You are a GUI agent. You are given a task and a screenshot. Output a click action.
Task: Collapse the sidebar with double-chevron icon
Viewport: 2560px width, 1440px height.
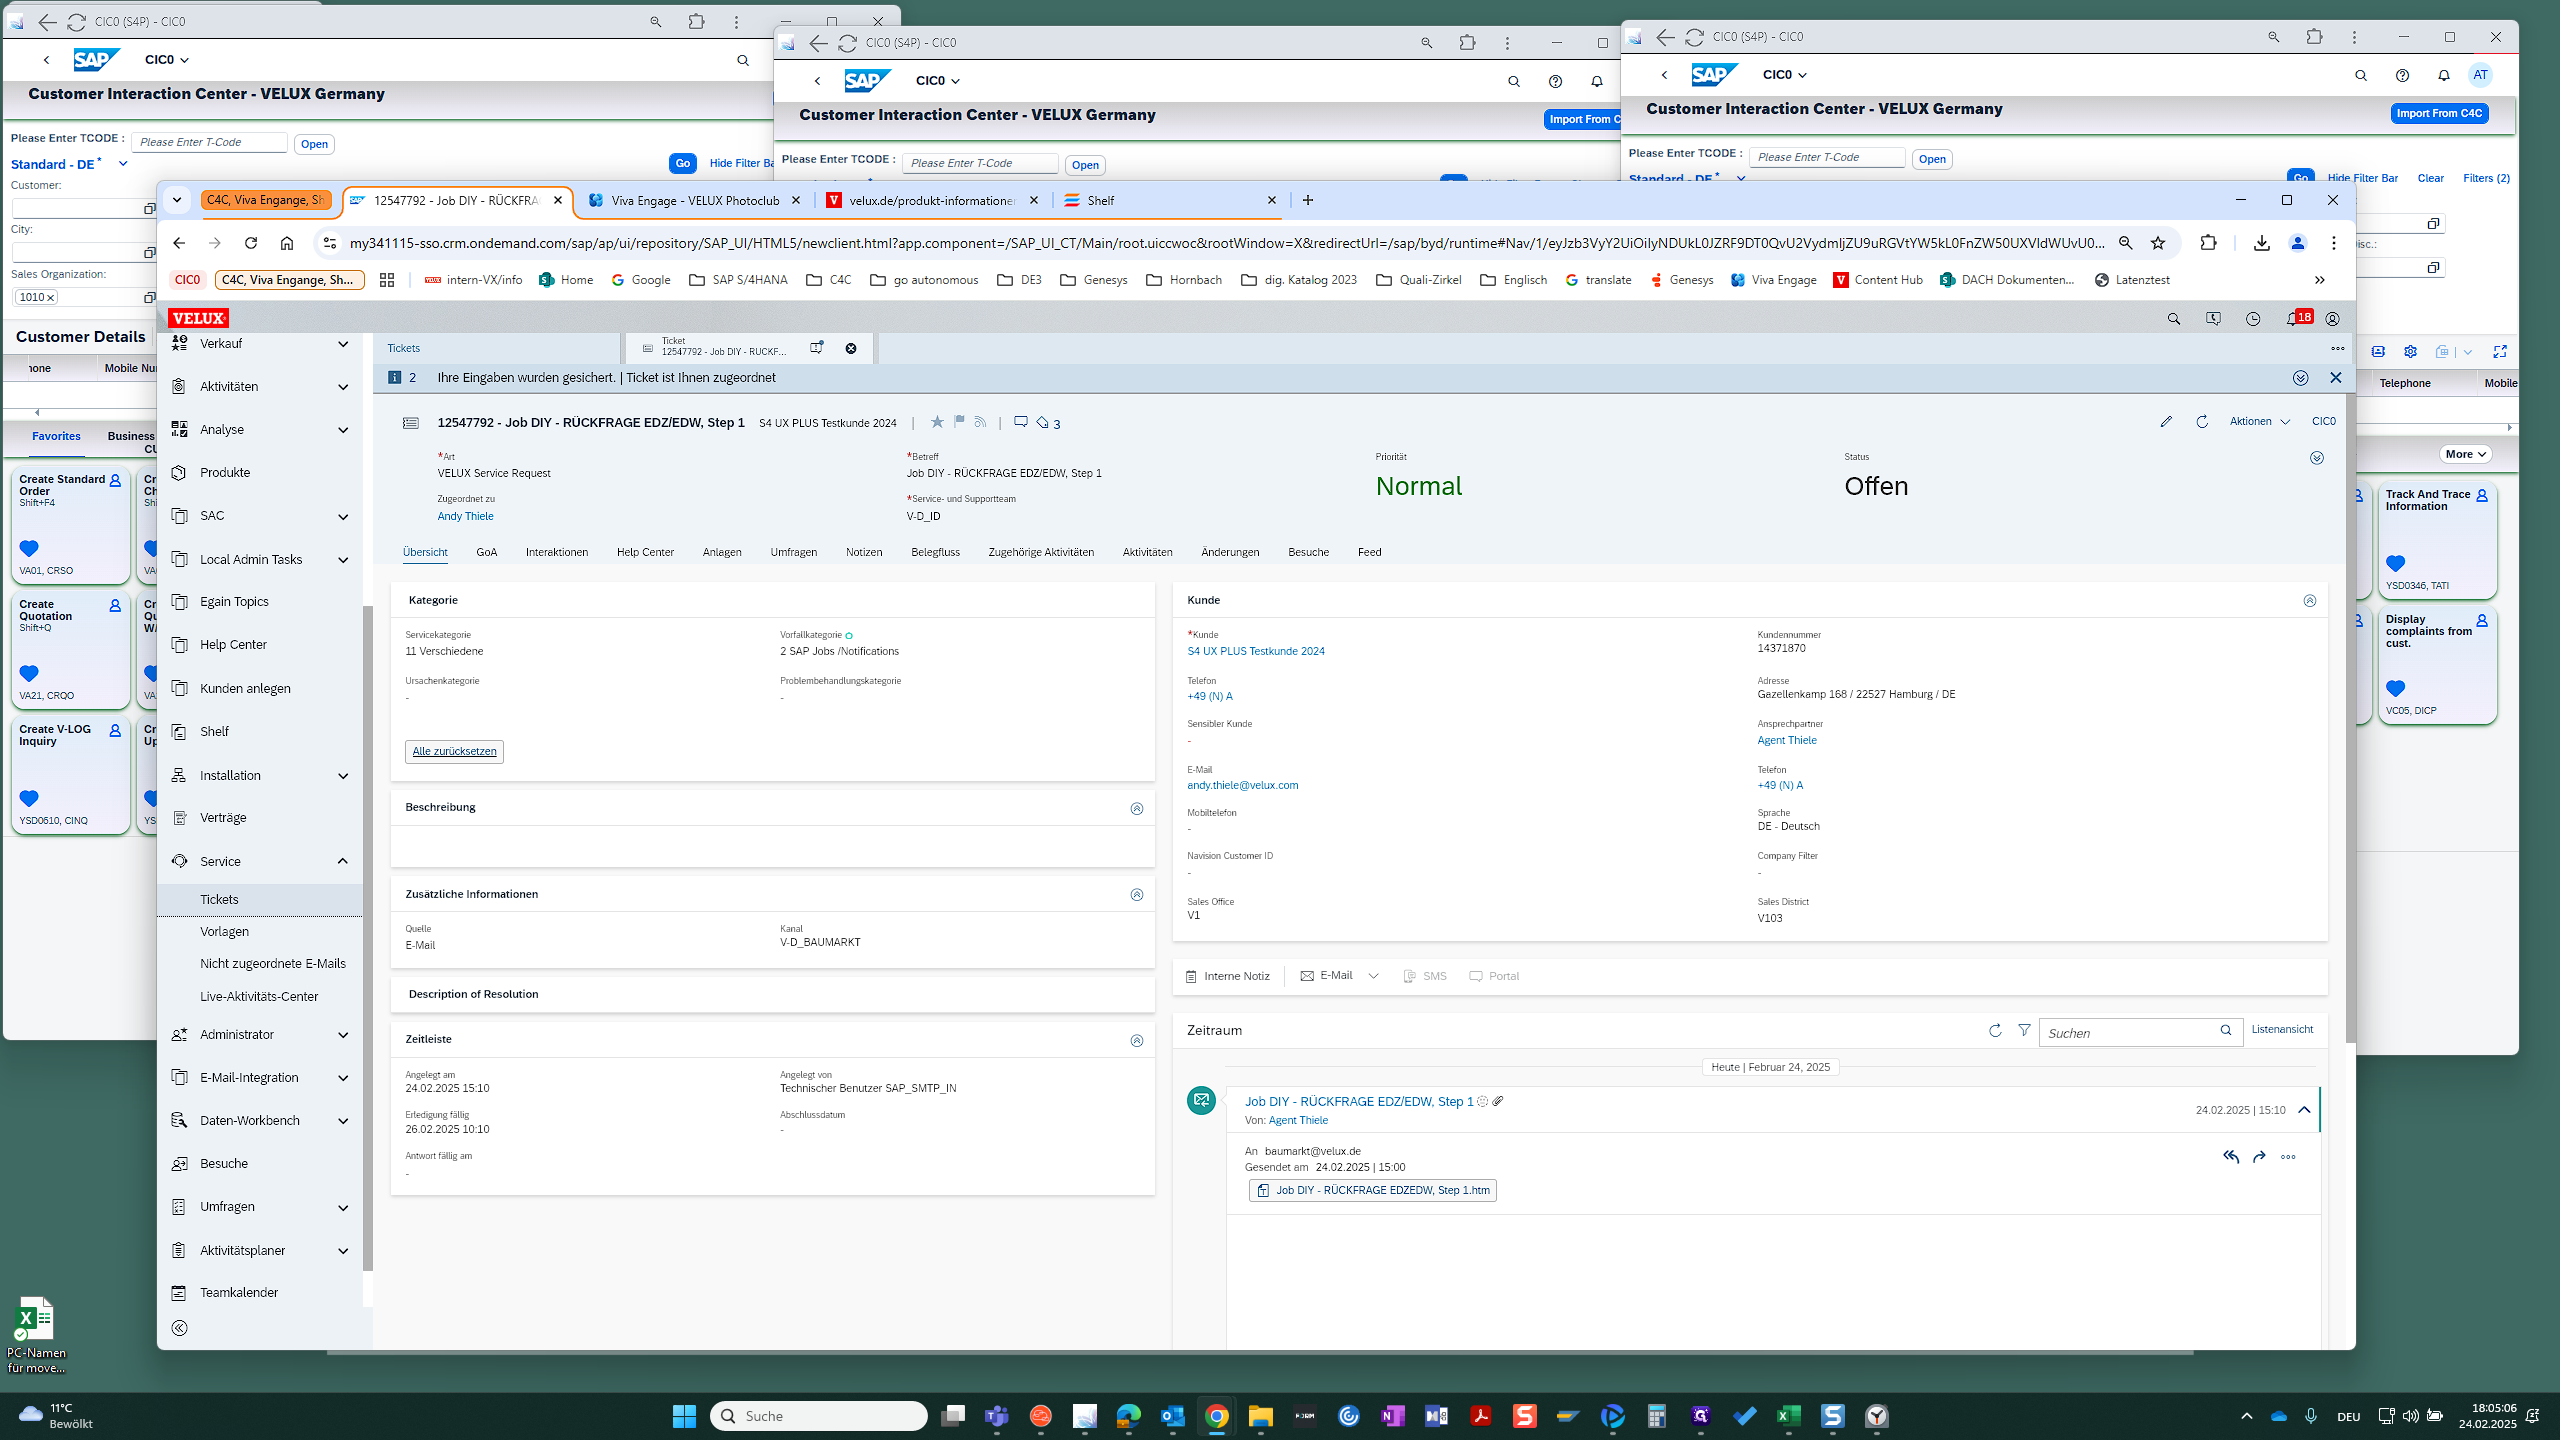click(x=179, y=1328)
